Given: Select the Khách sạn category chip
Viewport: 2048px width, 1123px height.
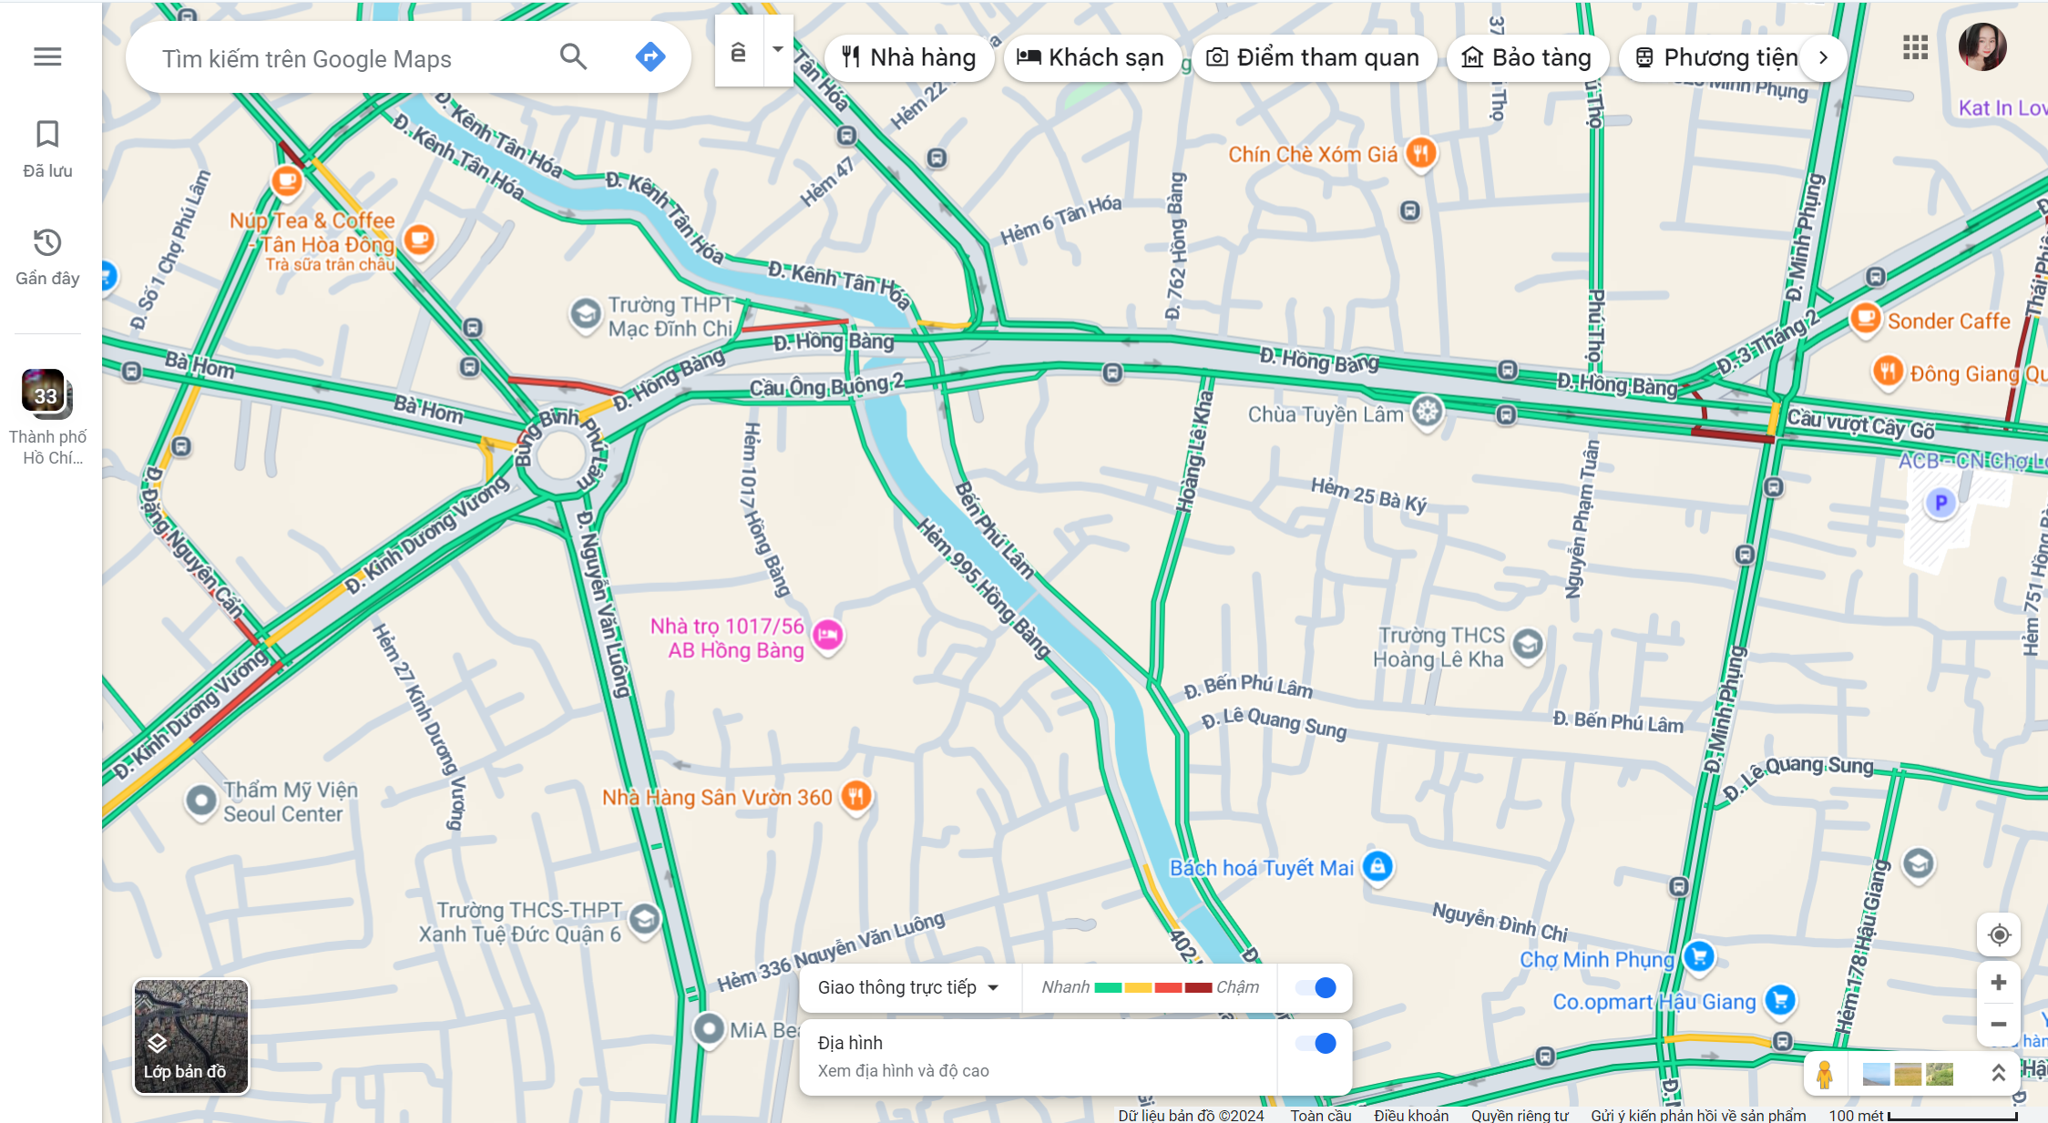Looking at the screenshot, I should click(x=1091, y=57).
